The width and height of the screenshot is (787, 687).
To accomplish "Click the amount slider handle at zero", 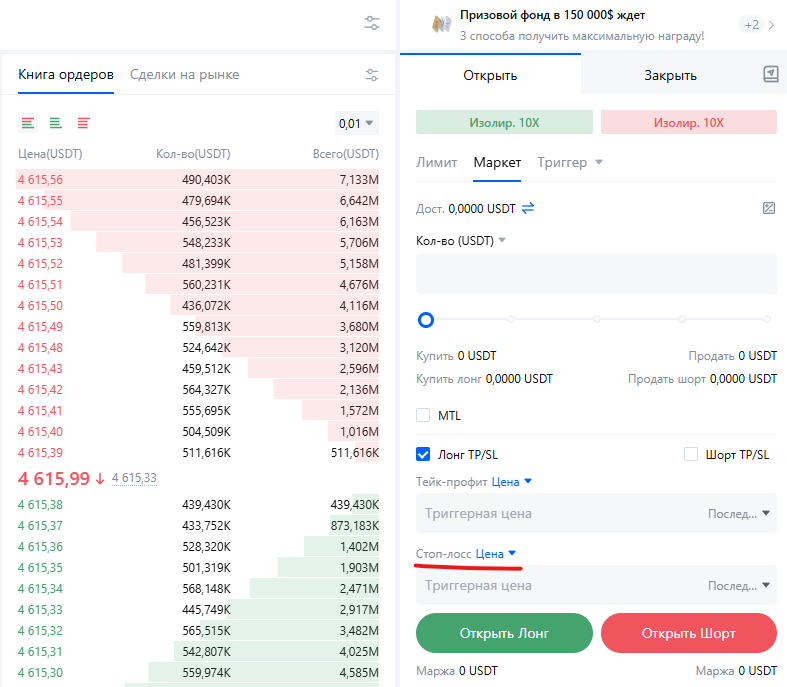I will [x=426, y=320].
